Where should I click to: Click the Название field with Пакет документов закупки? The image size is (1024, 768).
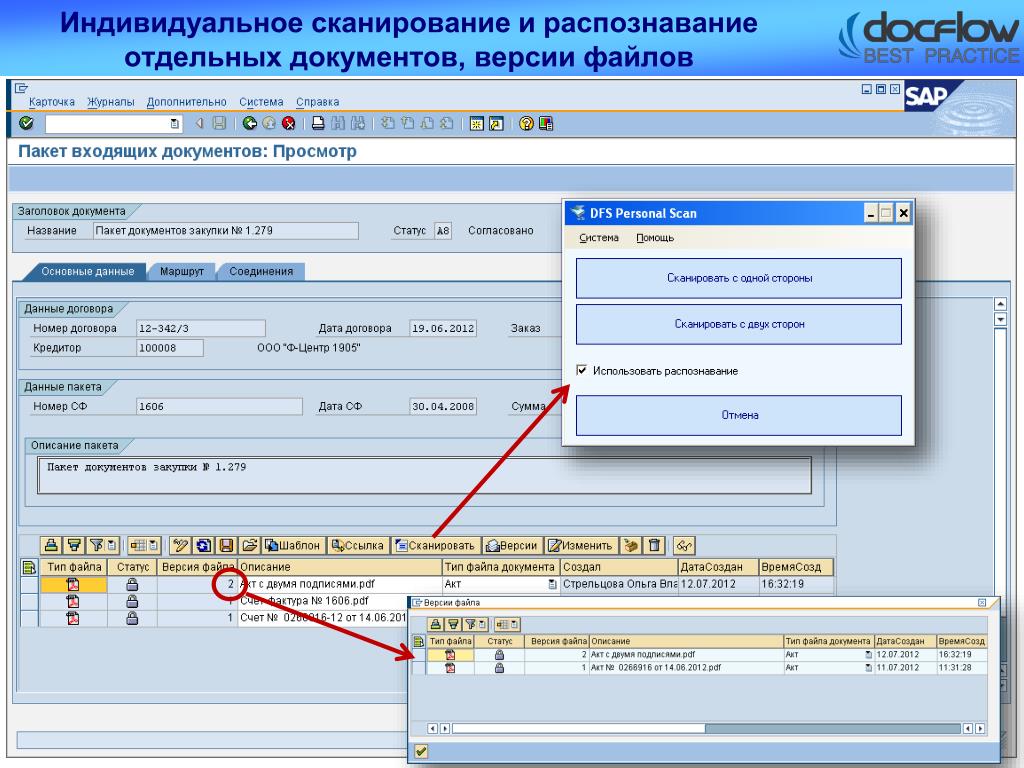[x=226, y=231]
